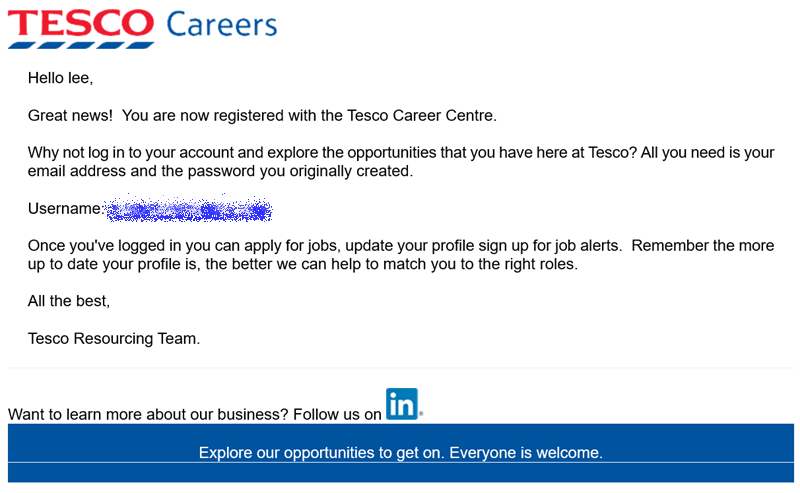Click the "Tesco Resourcing Team." signature
800x493 pixels.
click(114, 339)
